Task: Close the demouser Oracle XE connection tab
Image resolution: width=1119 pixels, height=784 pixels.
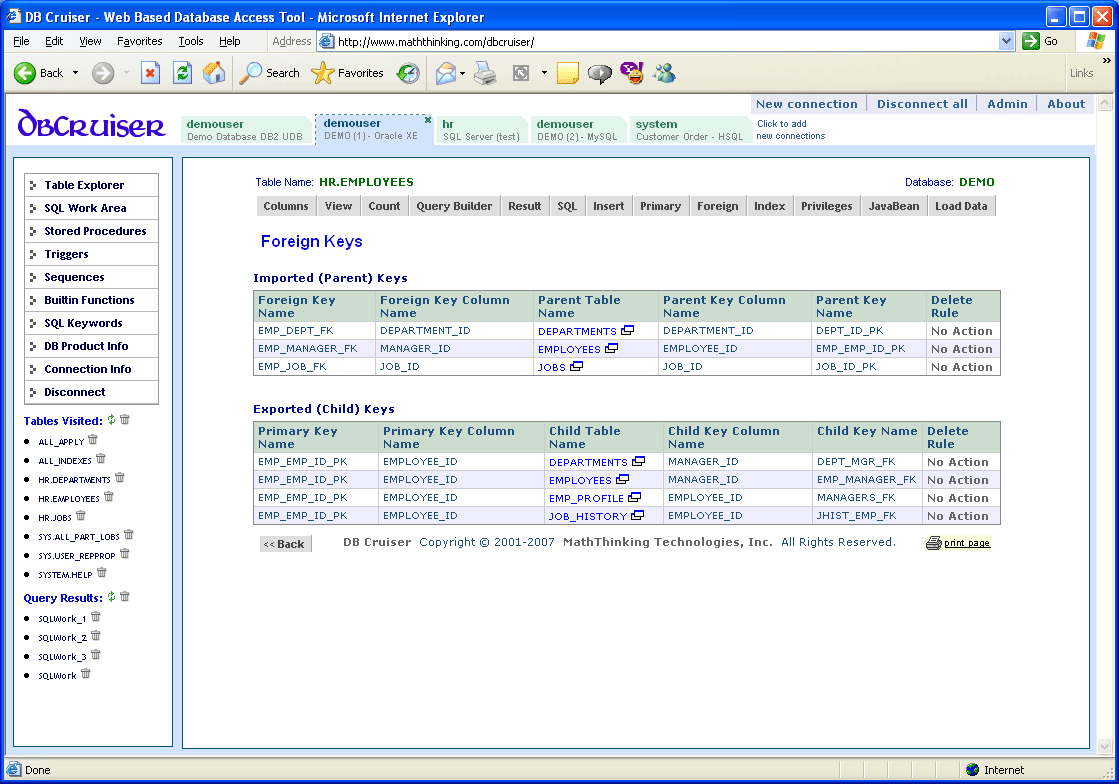Action: click(x=428, y=120)
